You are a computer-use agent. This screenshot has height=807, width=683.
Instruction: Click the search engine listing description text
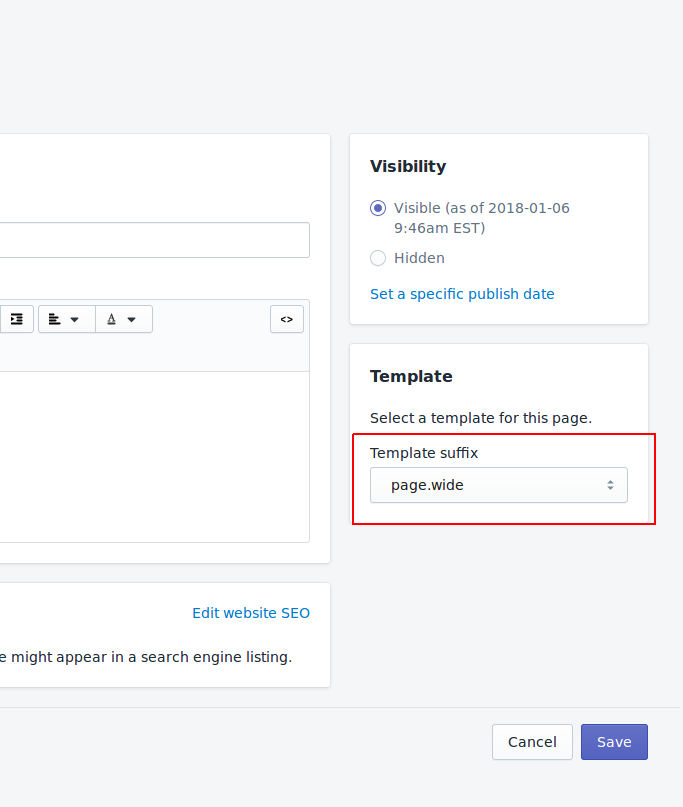(146, 657)
